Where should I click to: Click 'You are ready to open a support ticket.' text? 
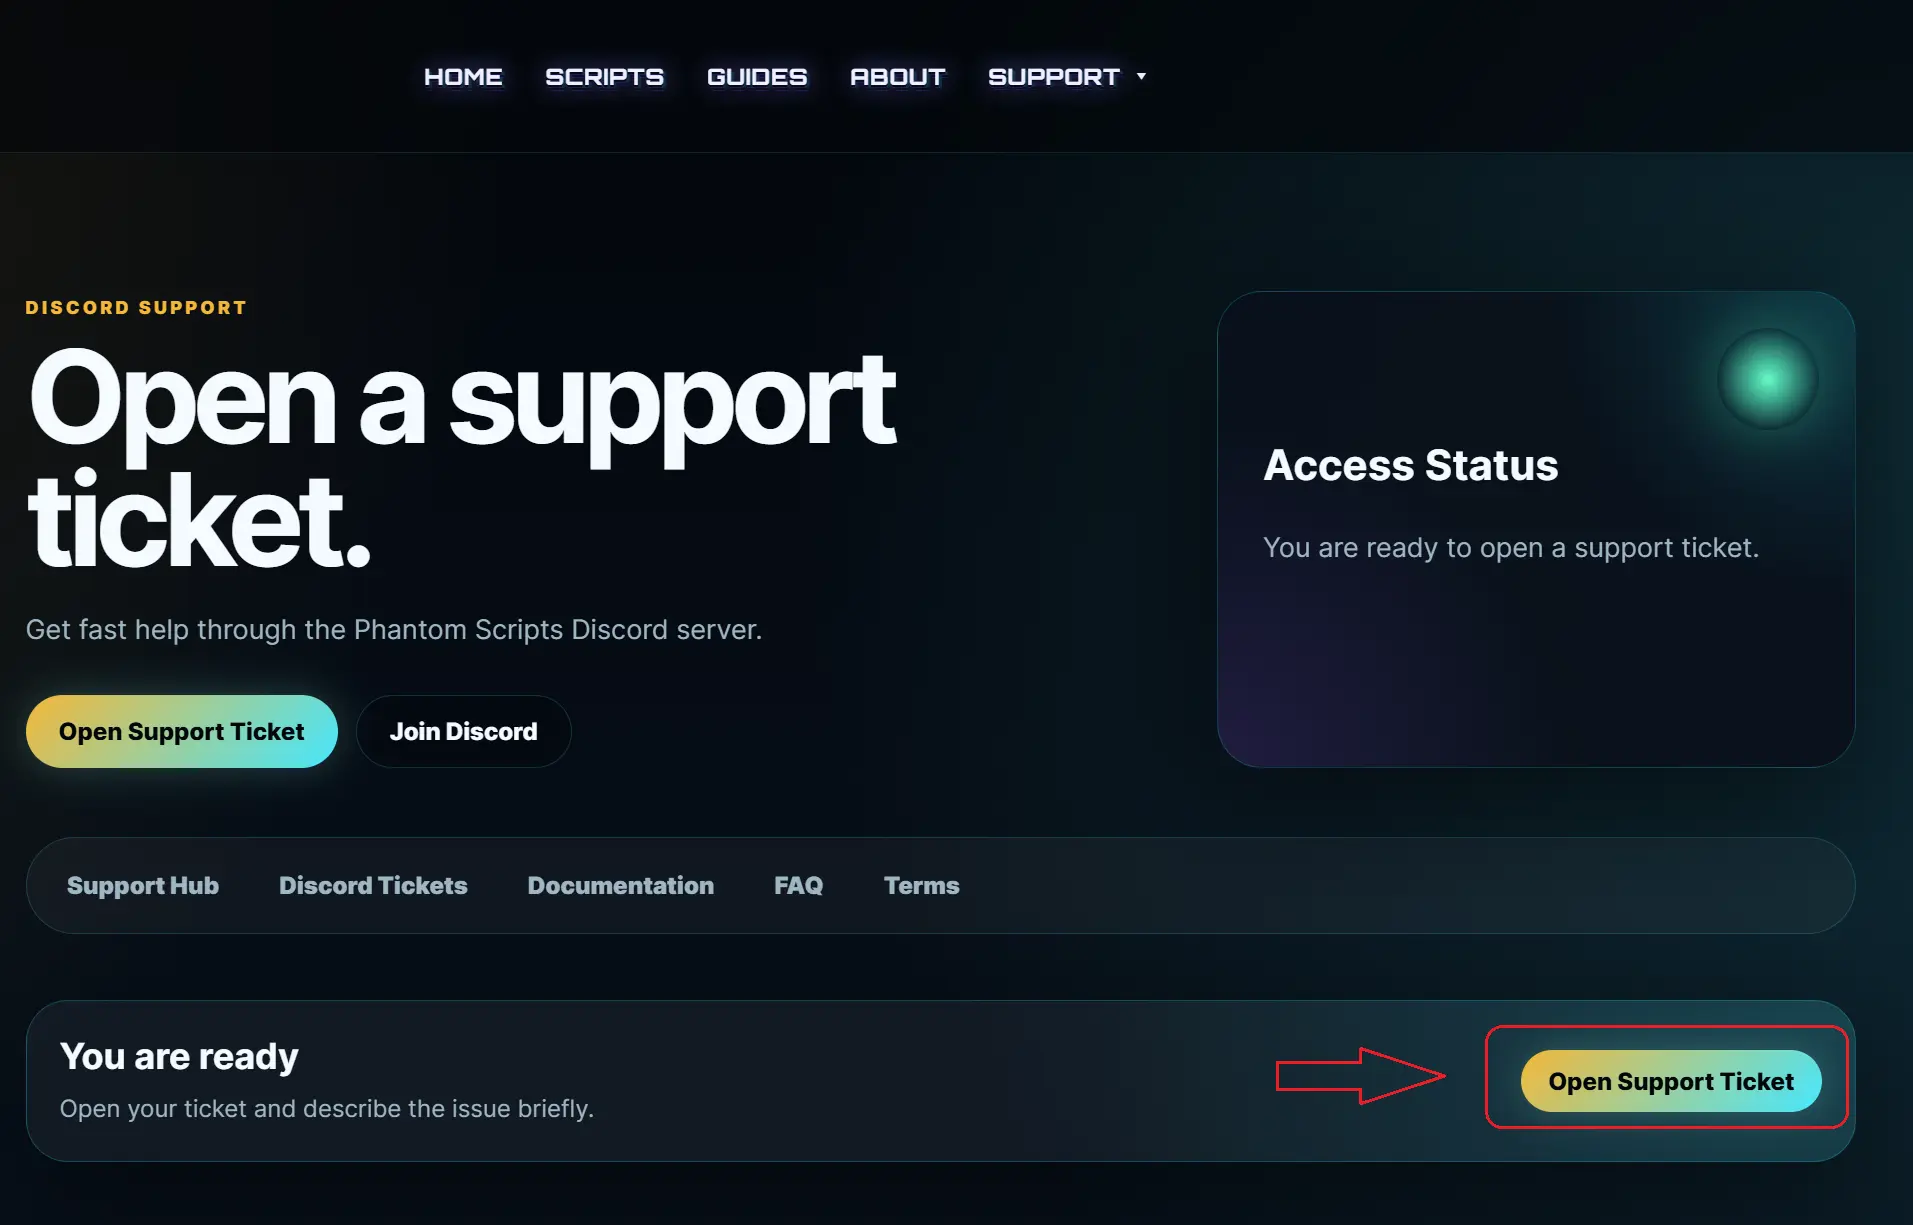click(1511, 548)
